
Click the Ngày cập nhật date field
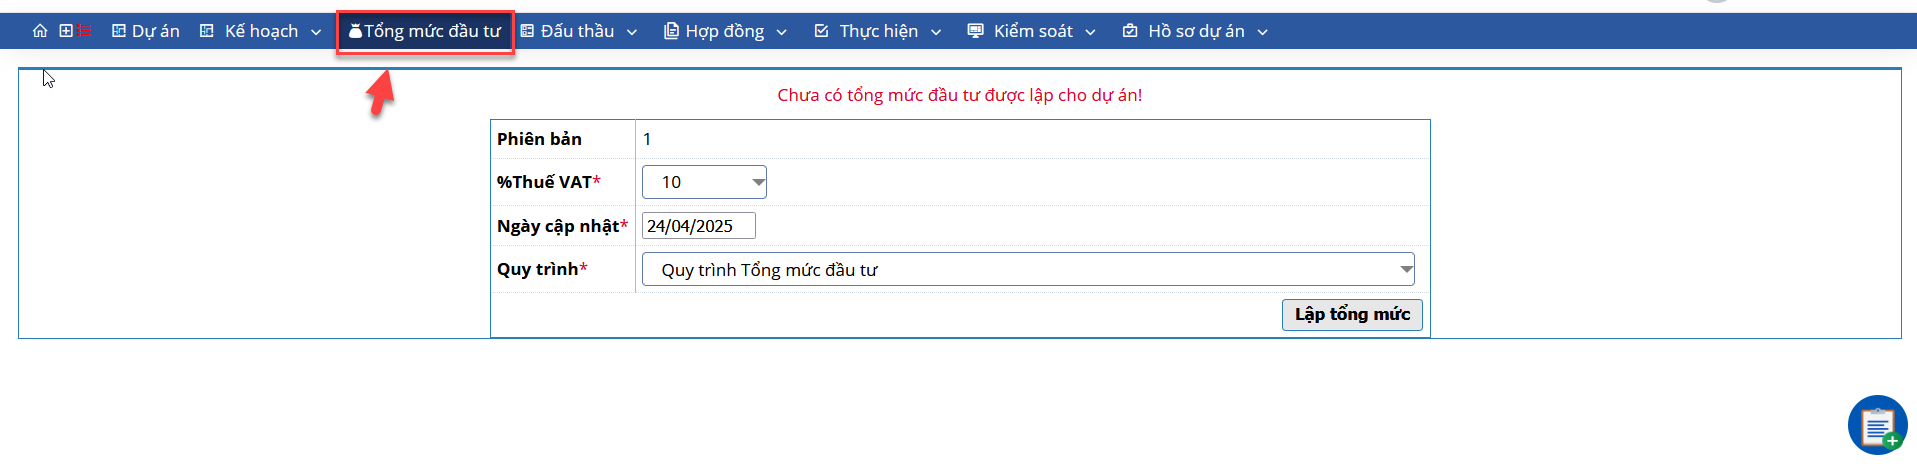pos(698,226)
